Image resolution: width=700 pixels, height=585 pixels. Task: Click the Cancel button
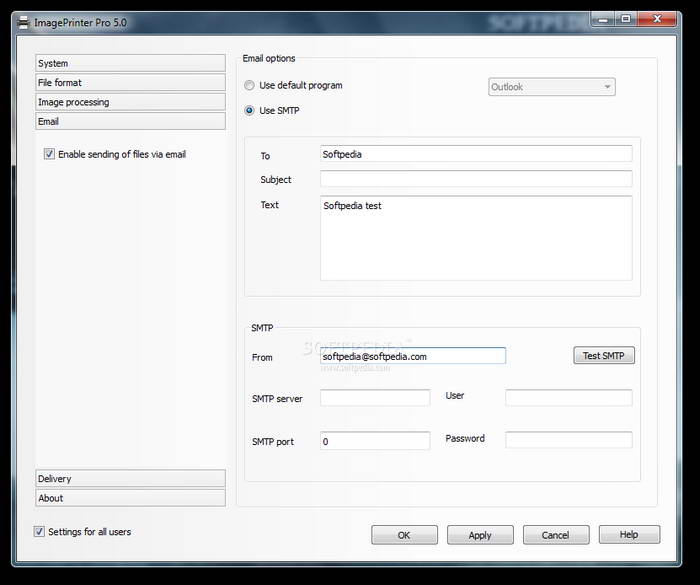point(556,535)
